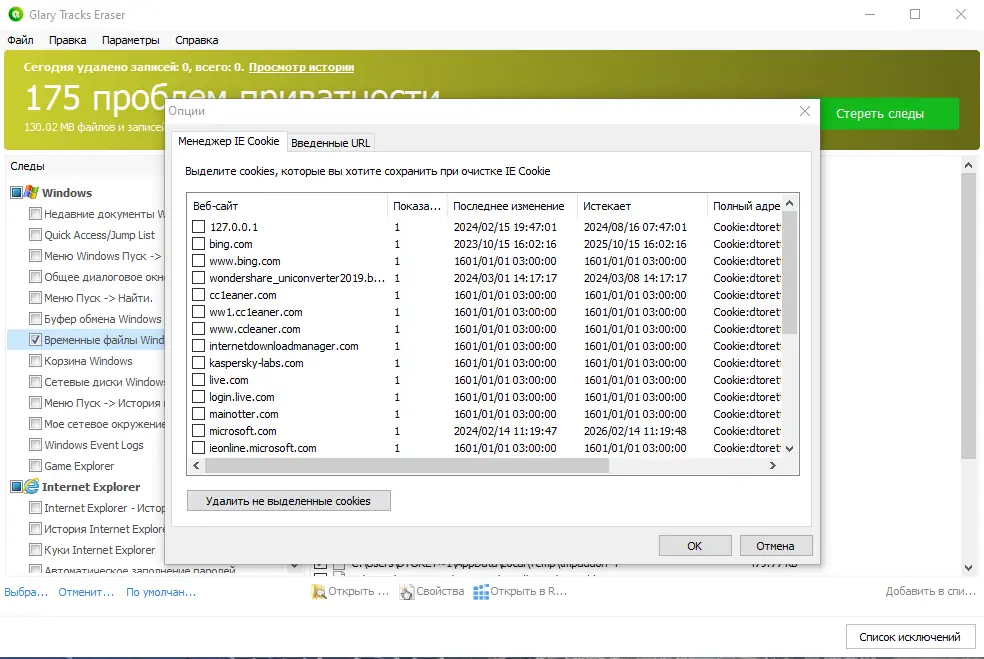Check the Windows Event Logs checkbox

[x=35, y=445]
